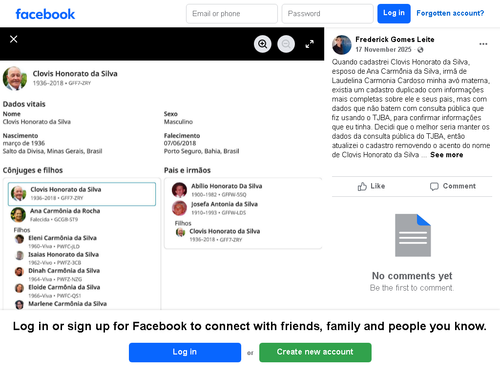Click the Comment button

coord(453,186)
